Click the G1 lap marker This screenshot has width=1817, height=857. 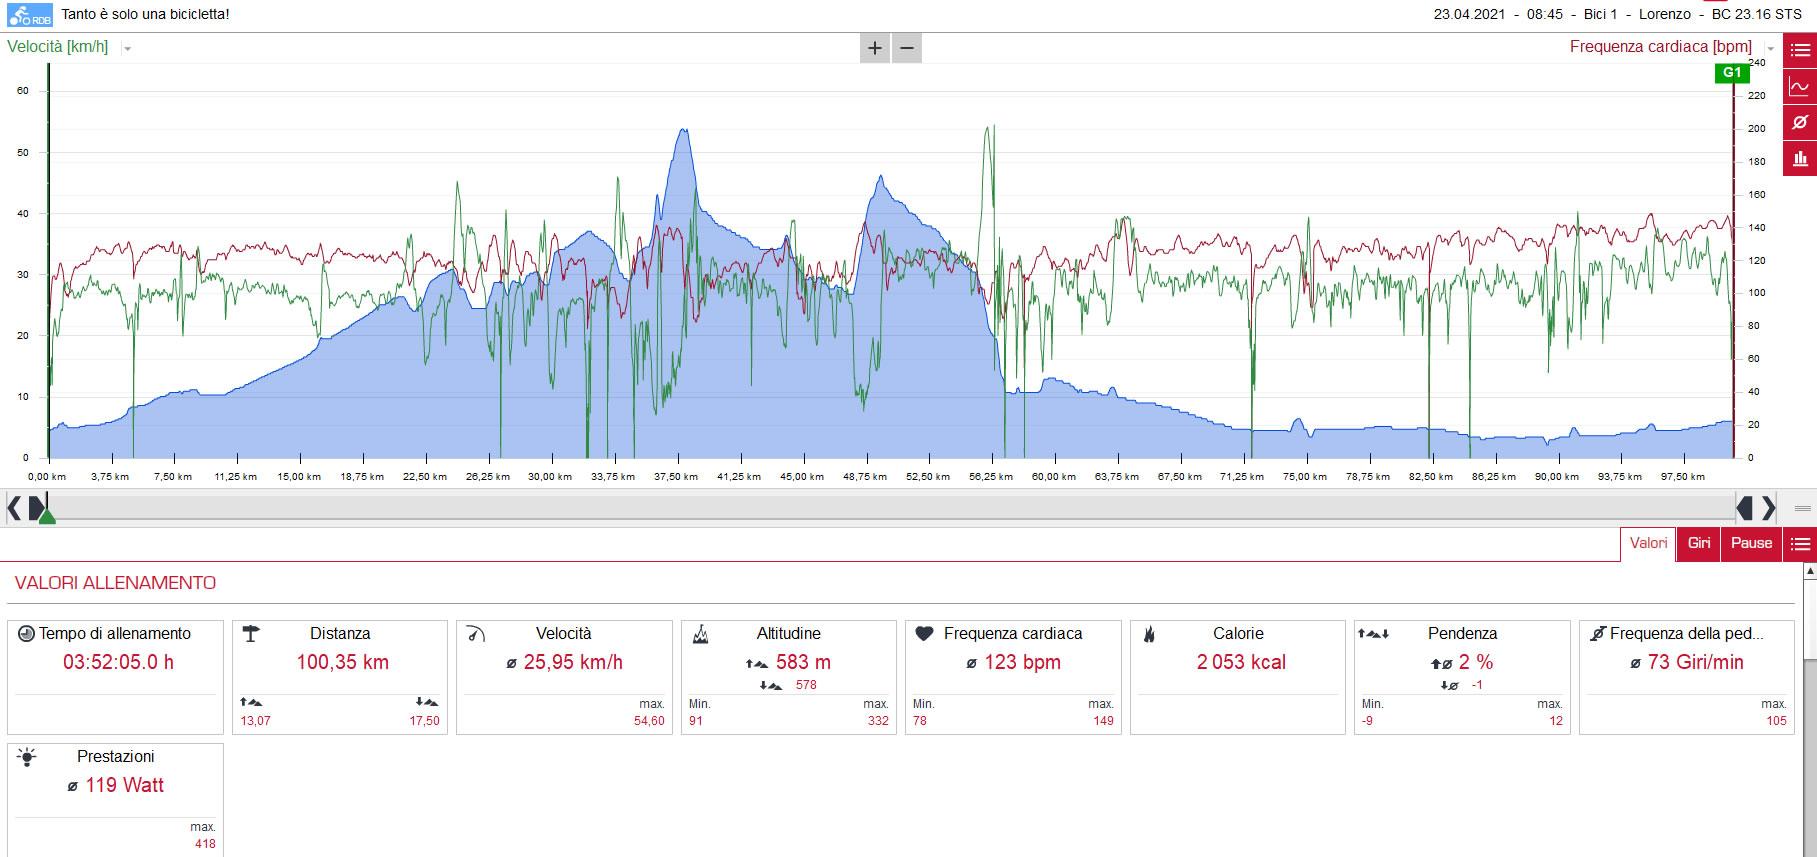1732,72
